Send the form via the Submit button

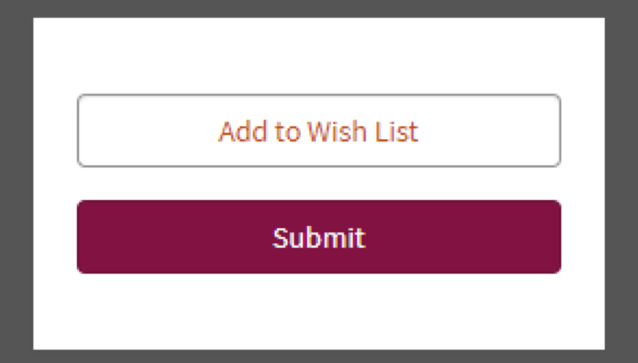(x=319, y=237)
